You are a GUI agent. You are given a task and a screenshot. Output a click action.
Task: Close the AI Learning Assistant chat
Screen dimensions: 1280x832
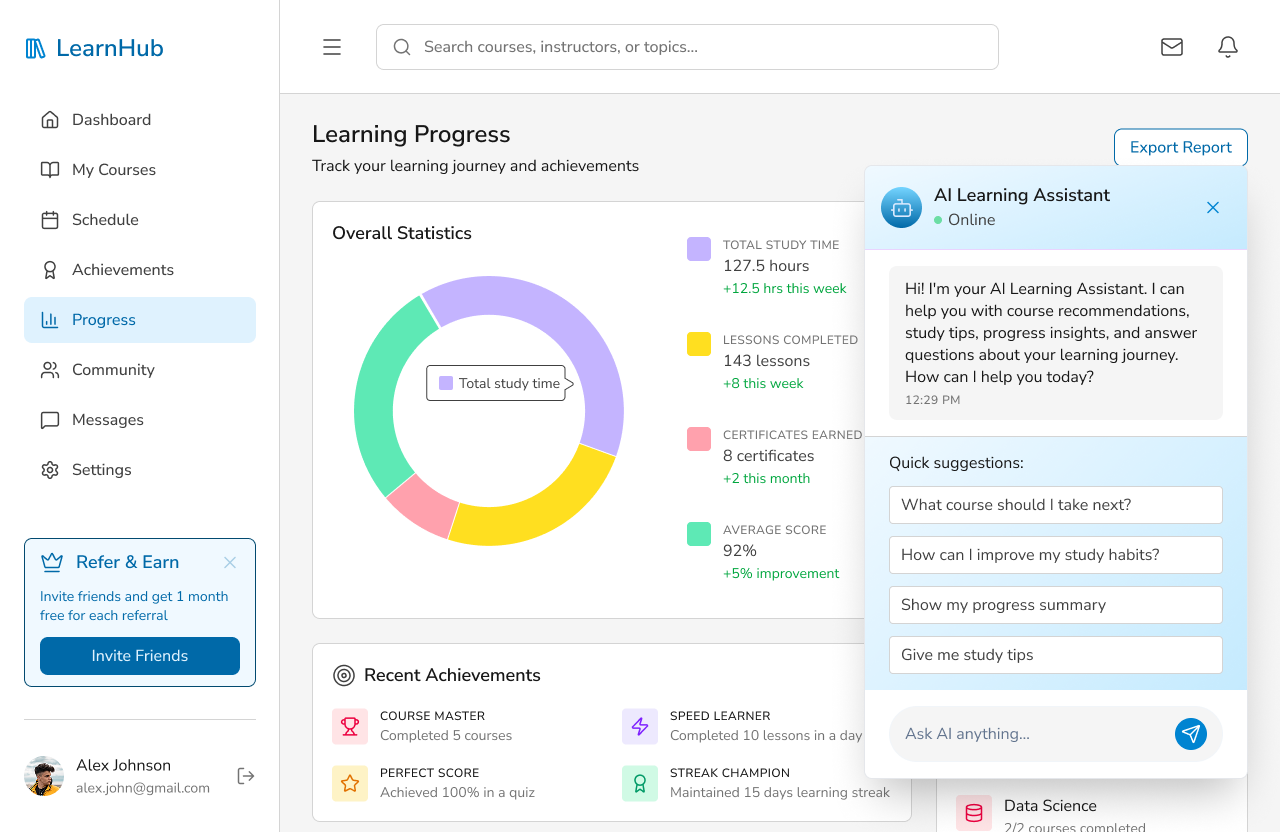tap(1213, 207)
